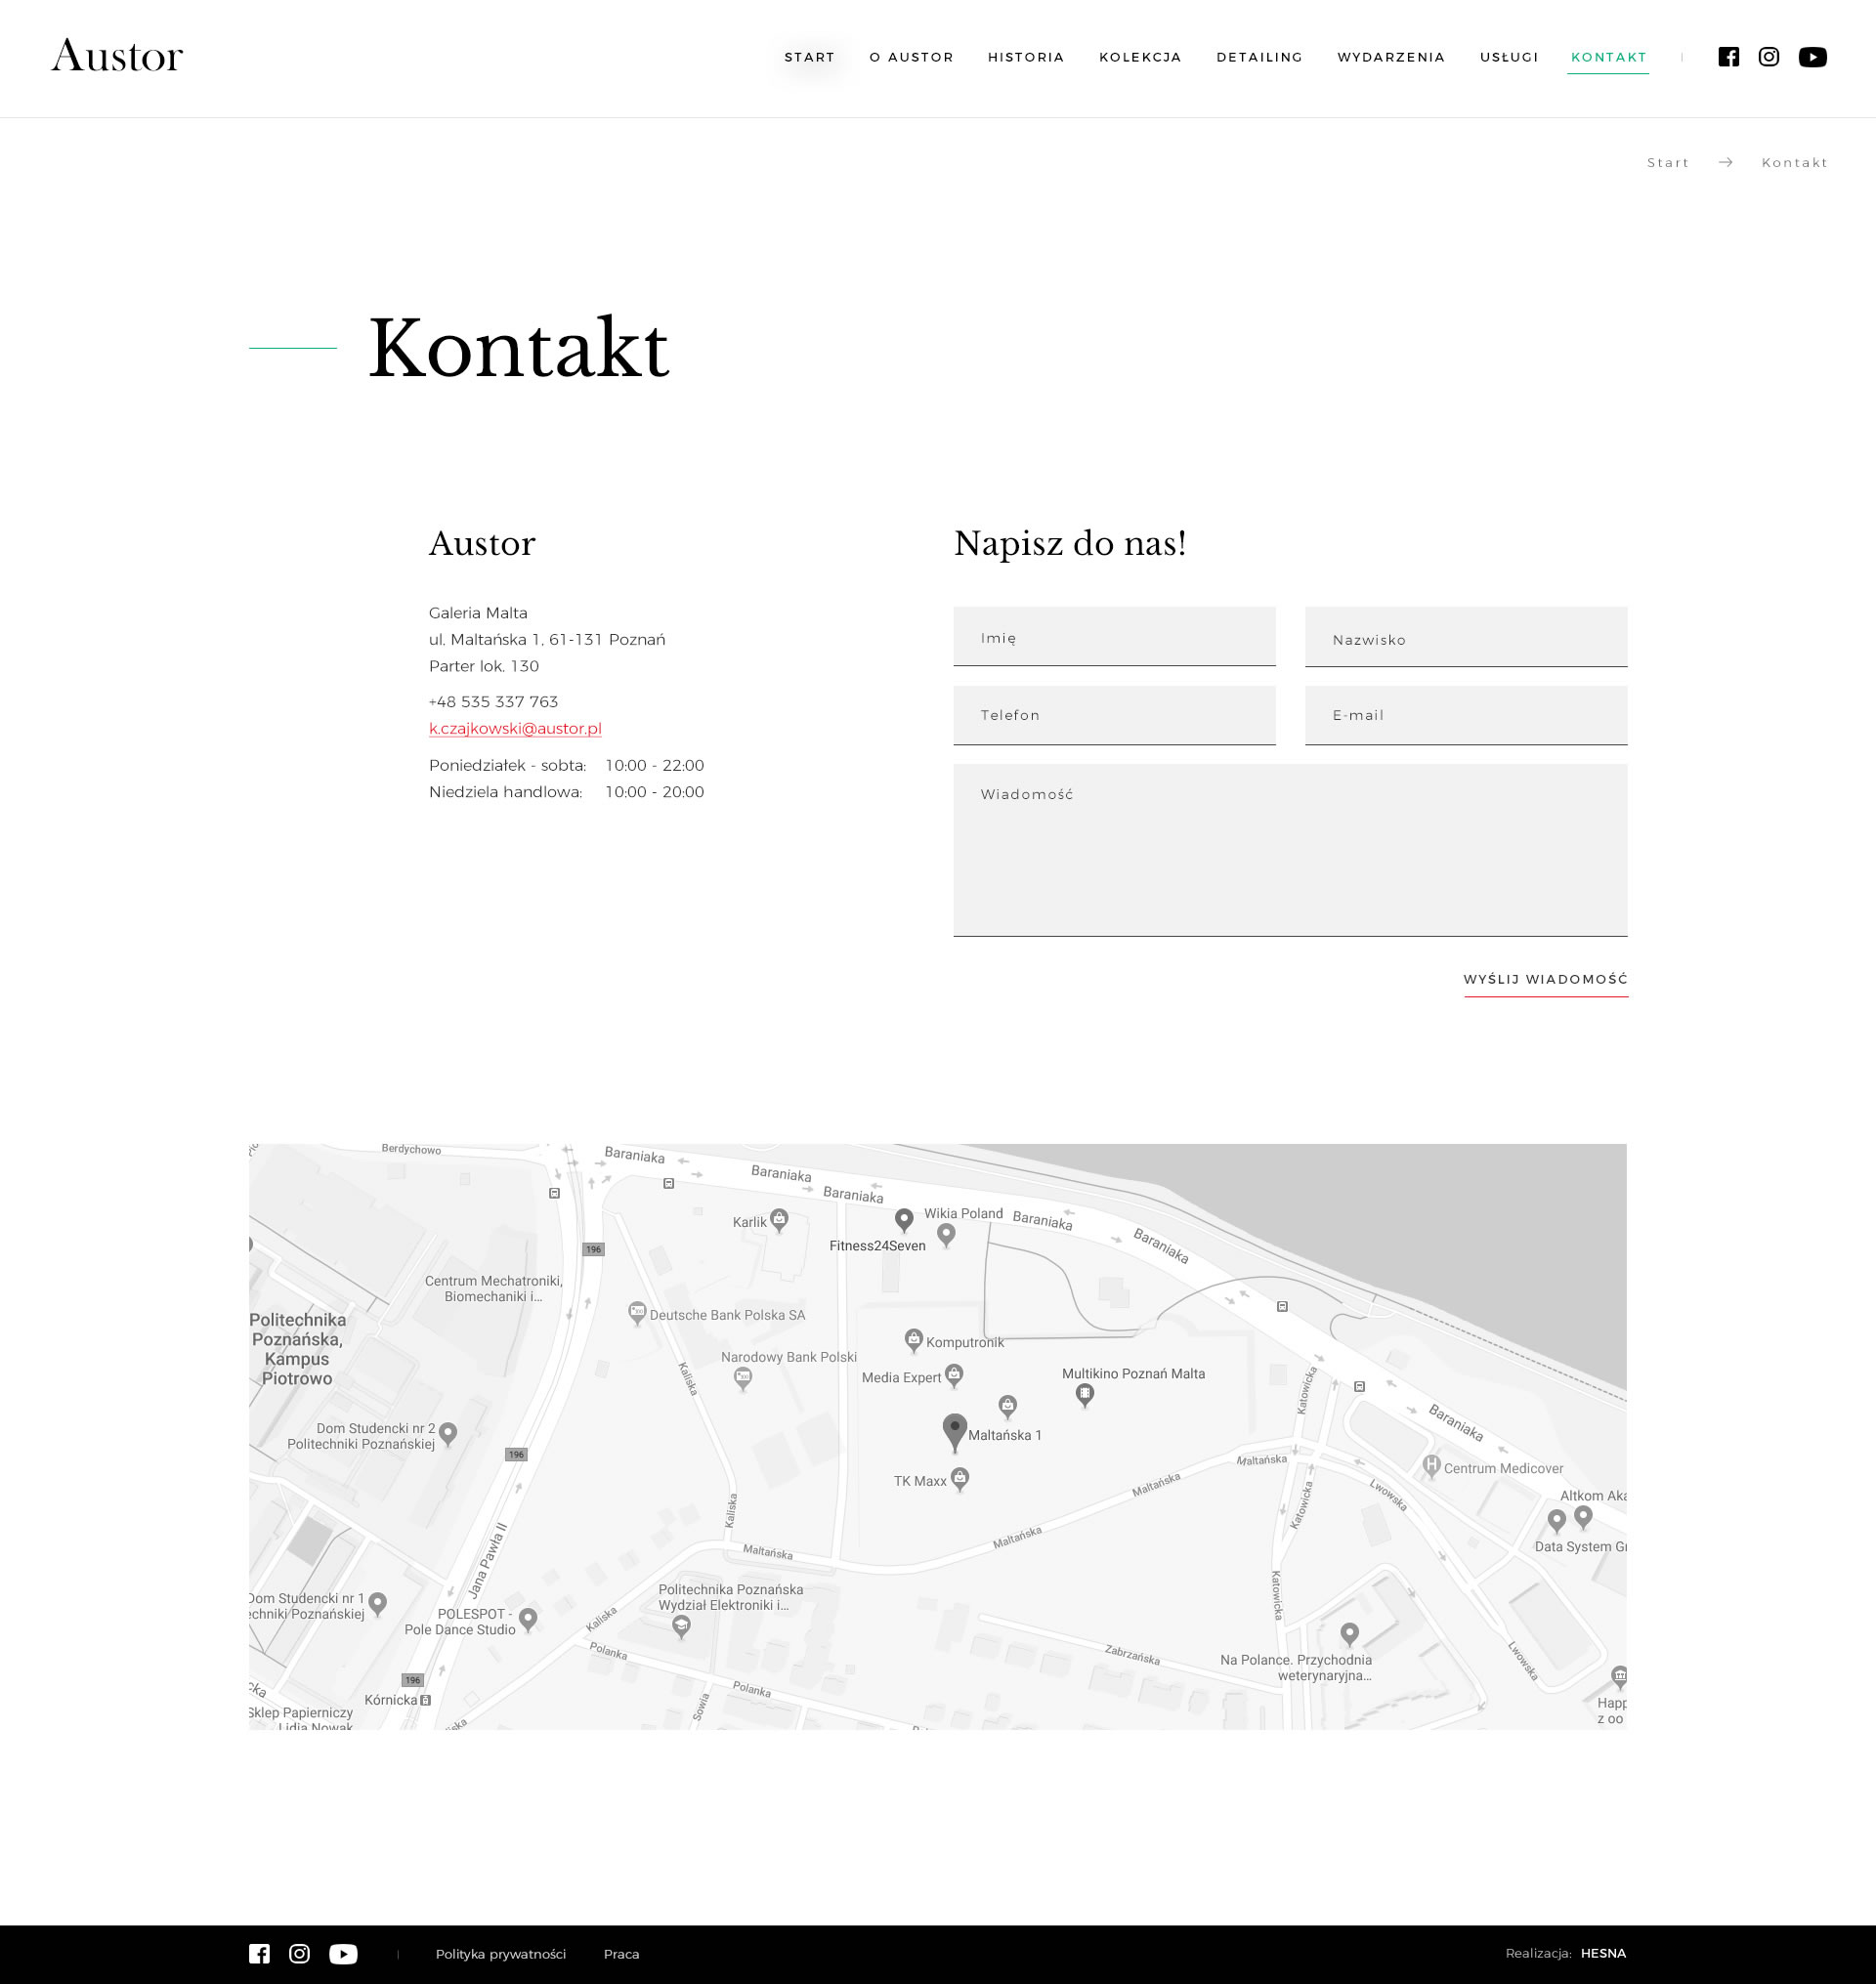Click into the Wiadomość text area
This screenshot has width=1876, height=1984.
[x=1290, y=850]
